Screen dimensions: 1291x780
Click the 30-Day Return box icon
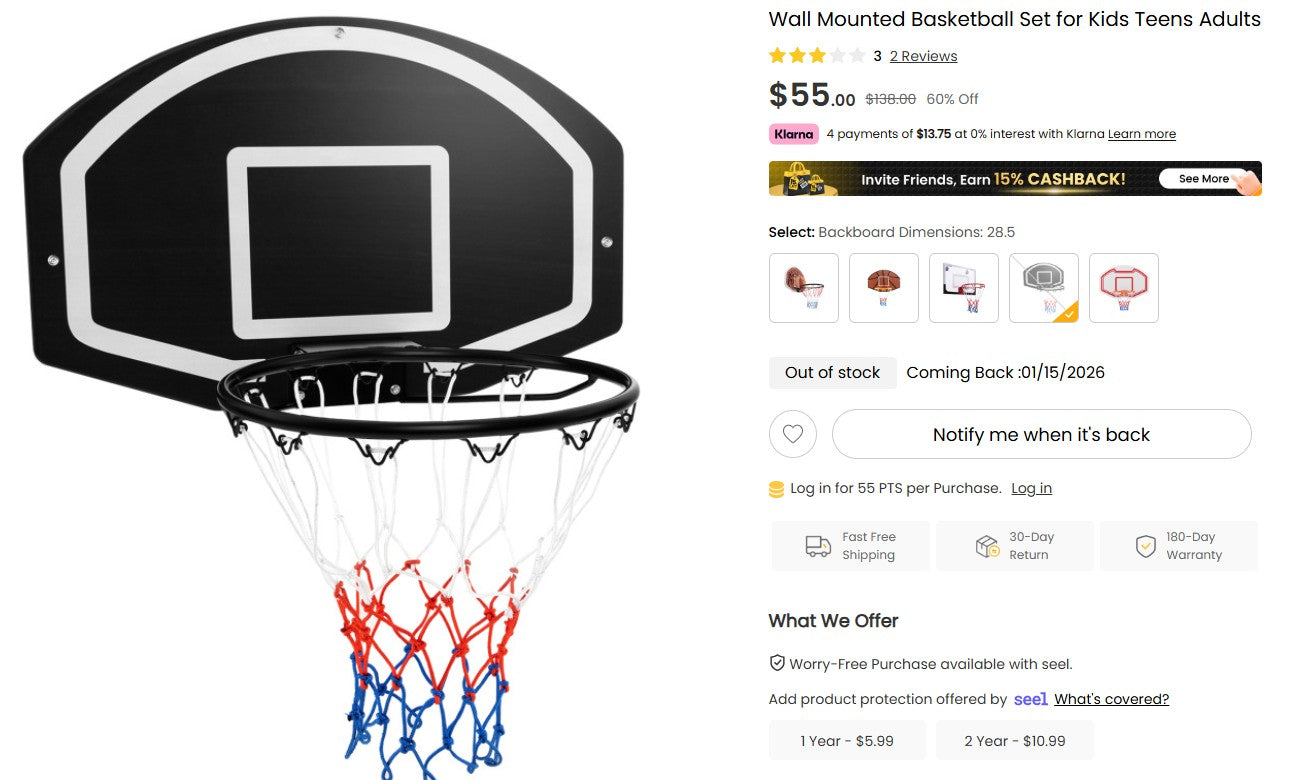pyautogui.click(x=987, y=546)
